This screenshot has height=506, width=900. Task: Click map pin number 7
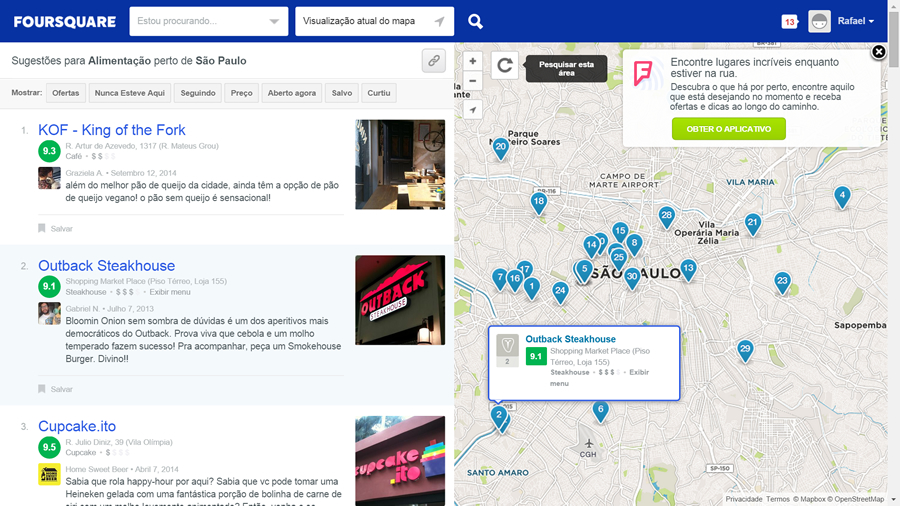click(x=500, y=278)
